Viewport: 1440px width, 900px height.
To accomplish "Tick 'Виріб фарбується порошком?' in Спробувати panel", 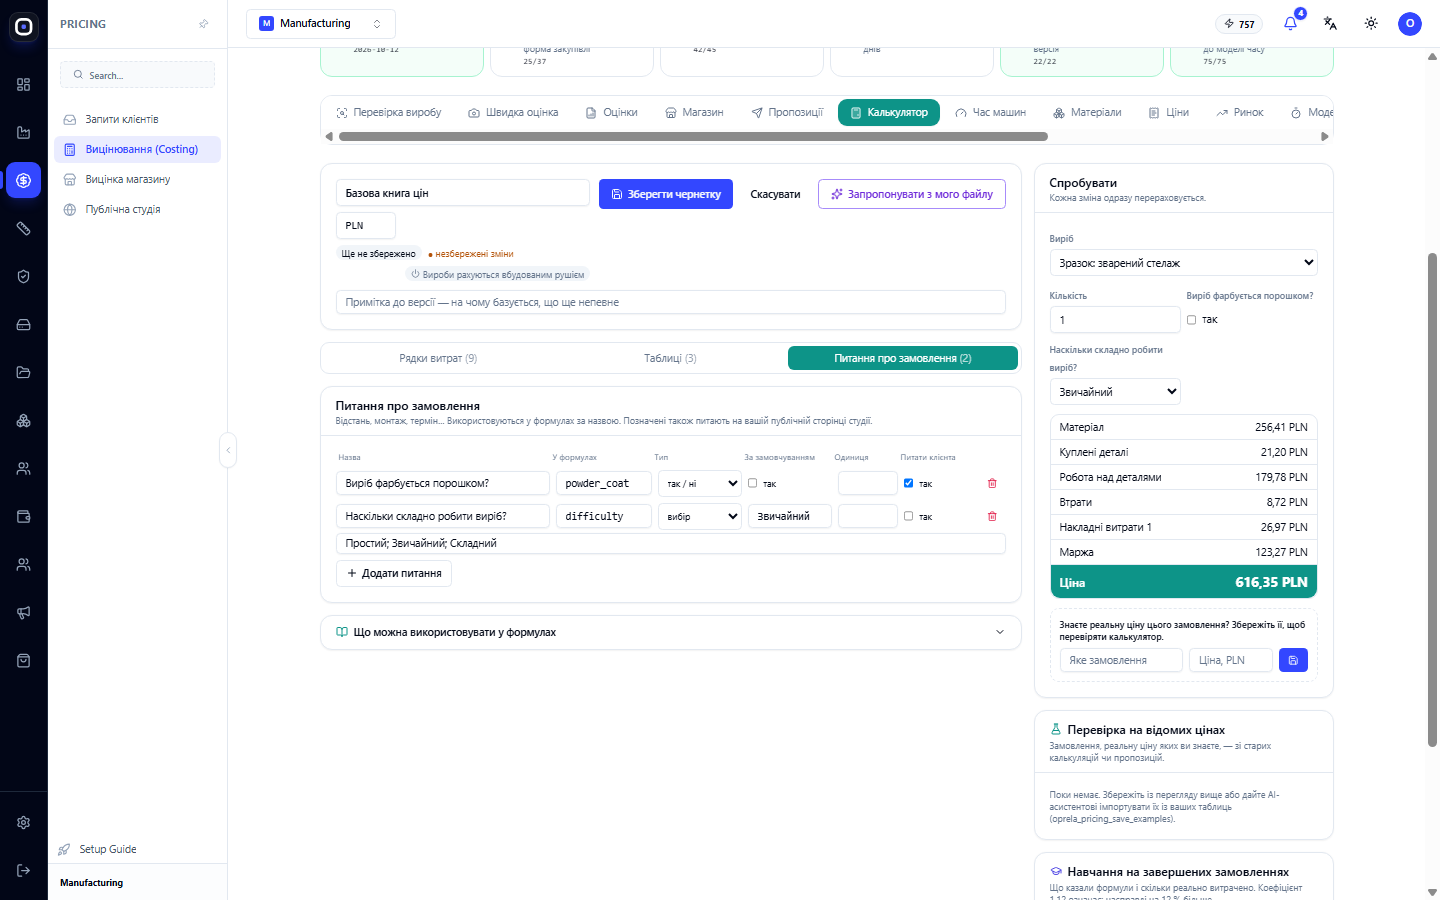I will 1191,320.
